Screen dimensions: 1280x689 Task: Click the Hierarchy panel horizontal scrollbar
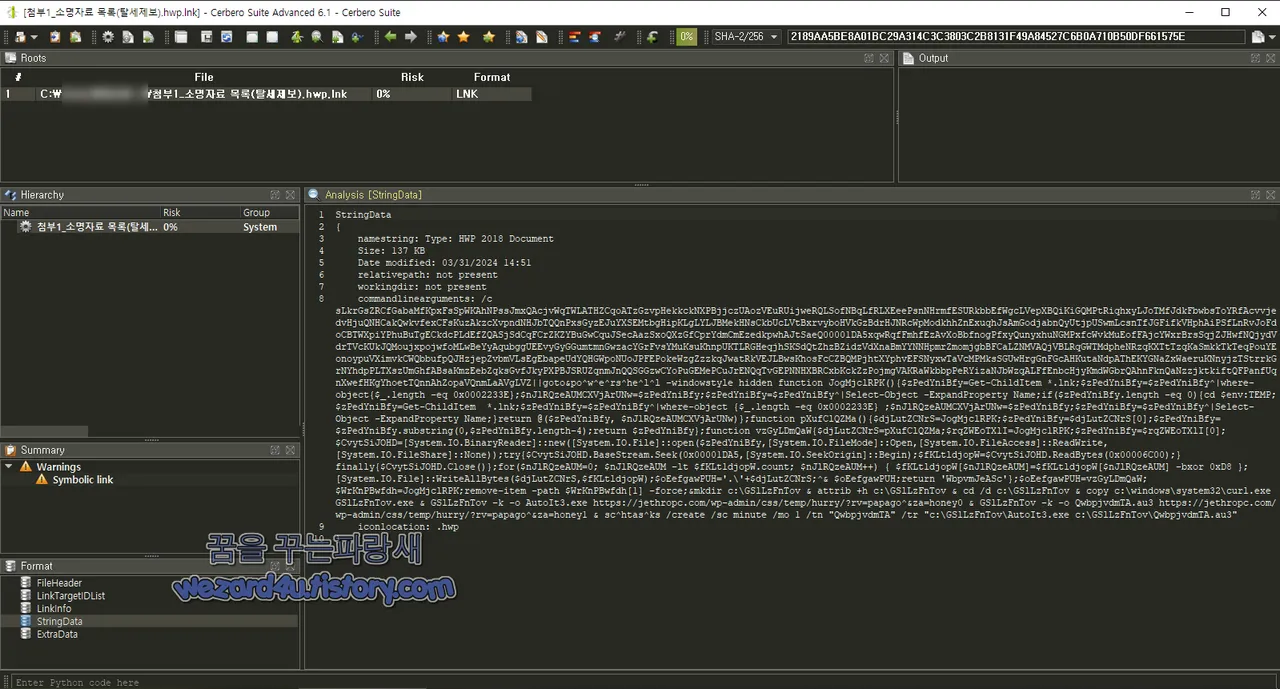click(45, 432)
